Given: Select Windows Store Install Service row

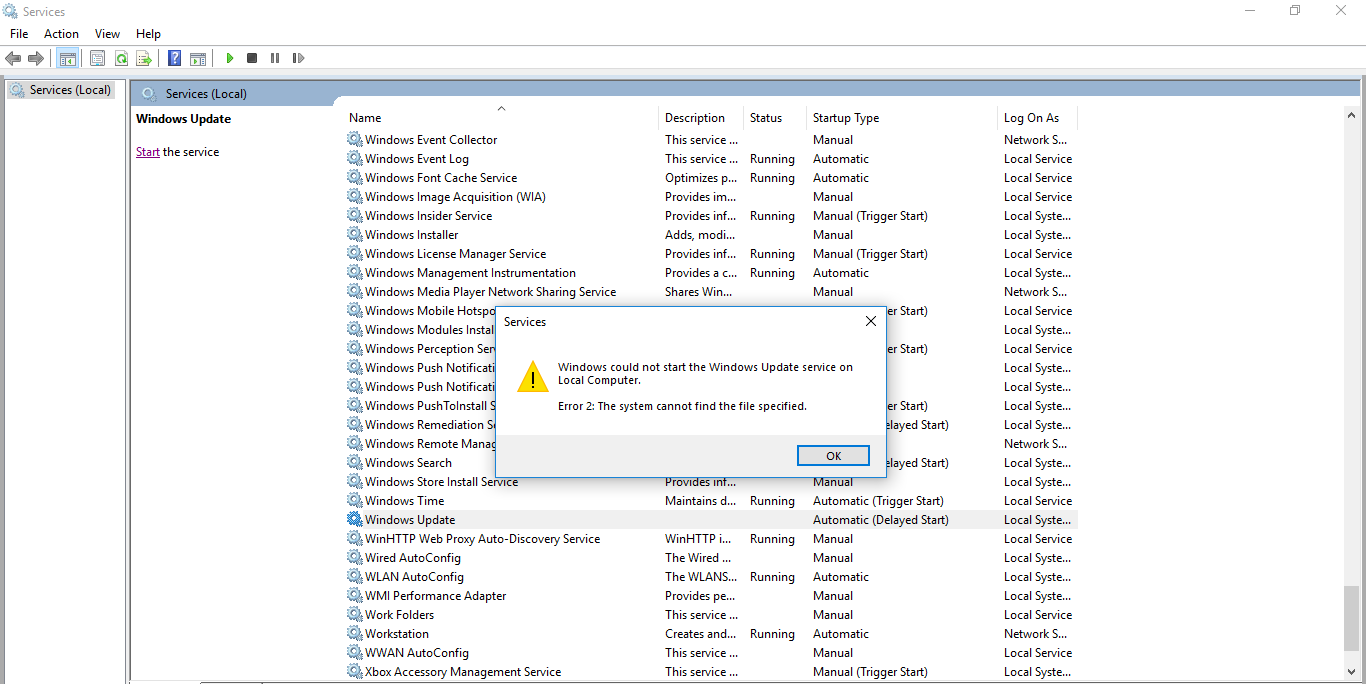Looking at the screenshot, I should point(711,482).
